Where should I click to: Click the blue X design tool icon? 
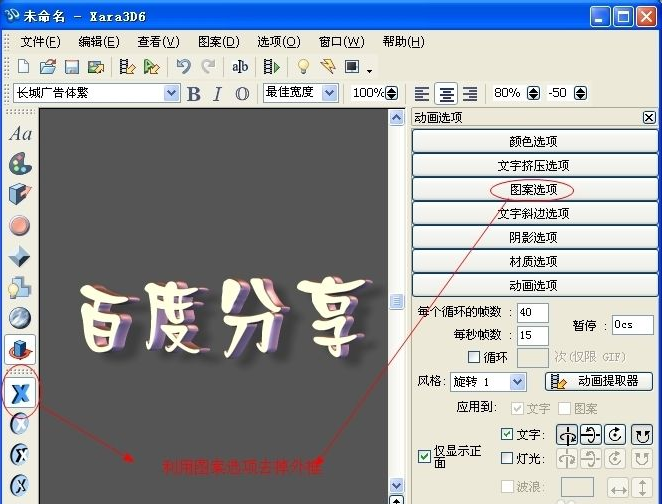point(20,392)
